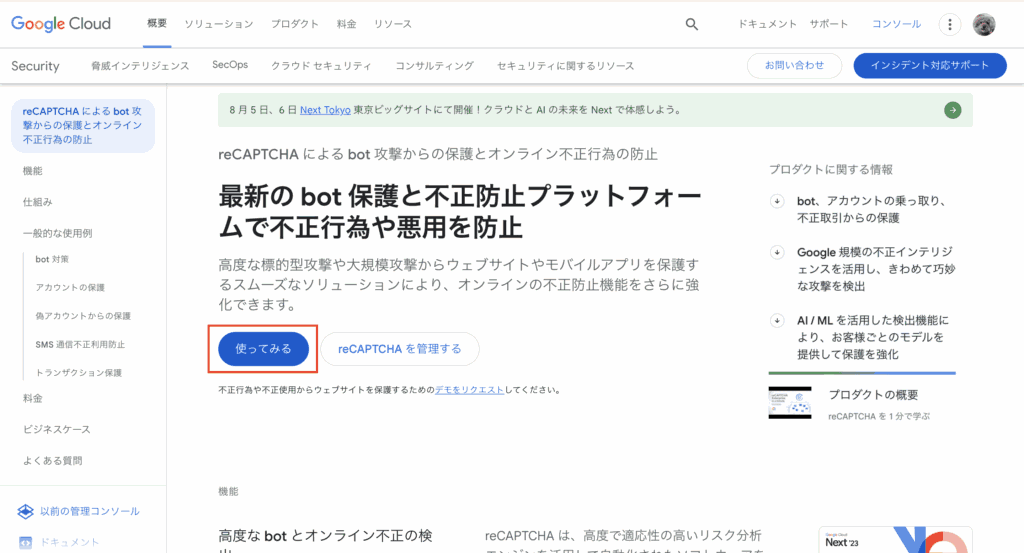Viewport: 1024px width, 553px height.
Task: Jump to 機能 in the sidebar
Action: tap(33, 171)
